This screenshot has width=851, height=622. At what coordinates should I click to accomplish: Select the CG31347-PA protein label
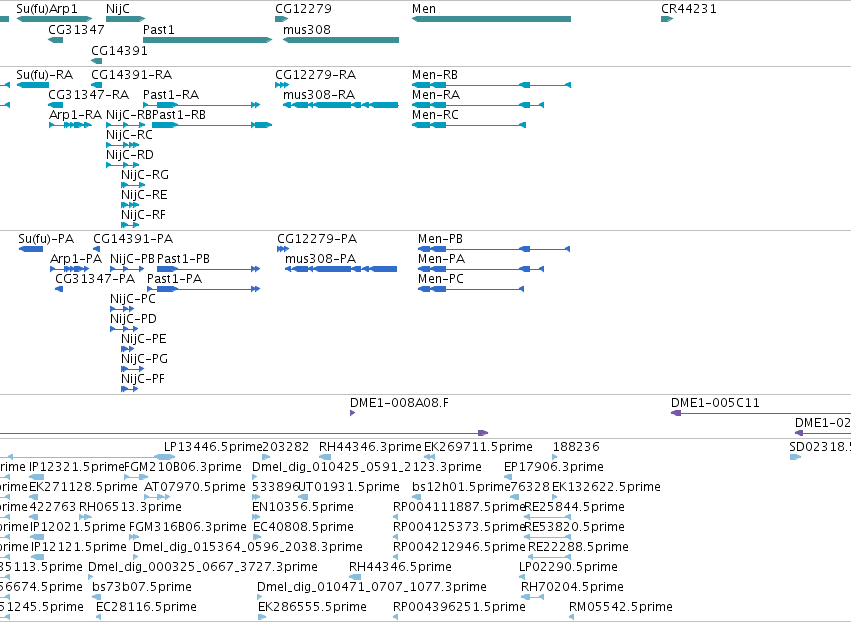95,279
